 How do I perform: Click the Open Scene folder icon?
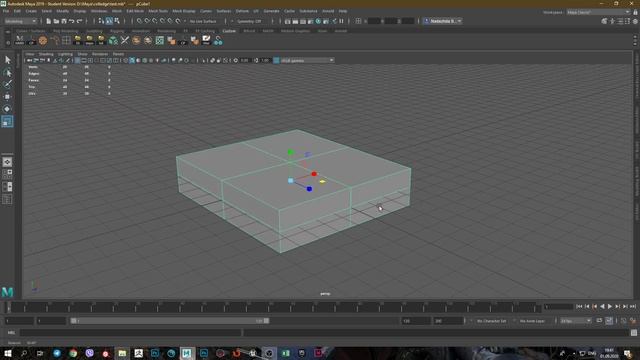point(56,21)
